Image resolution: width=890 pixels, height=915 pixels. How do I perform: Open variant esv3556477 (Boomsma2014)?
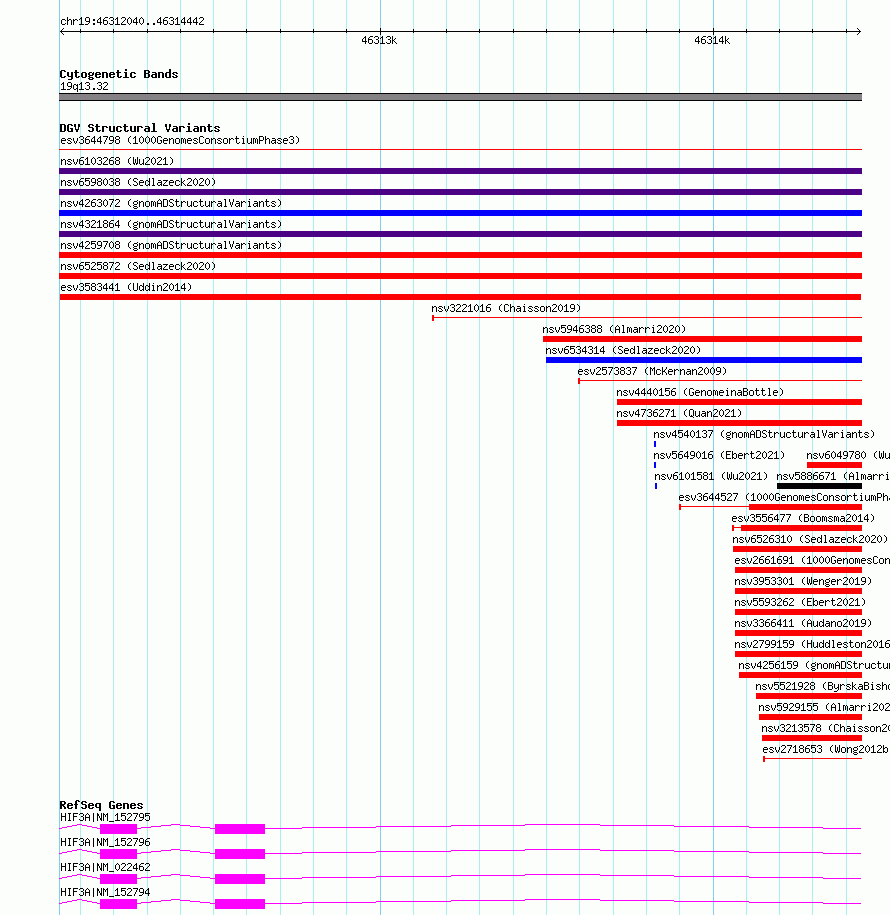click(x=803, y=519)
